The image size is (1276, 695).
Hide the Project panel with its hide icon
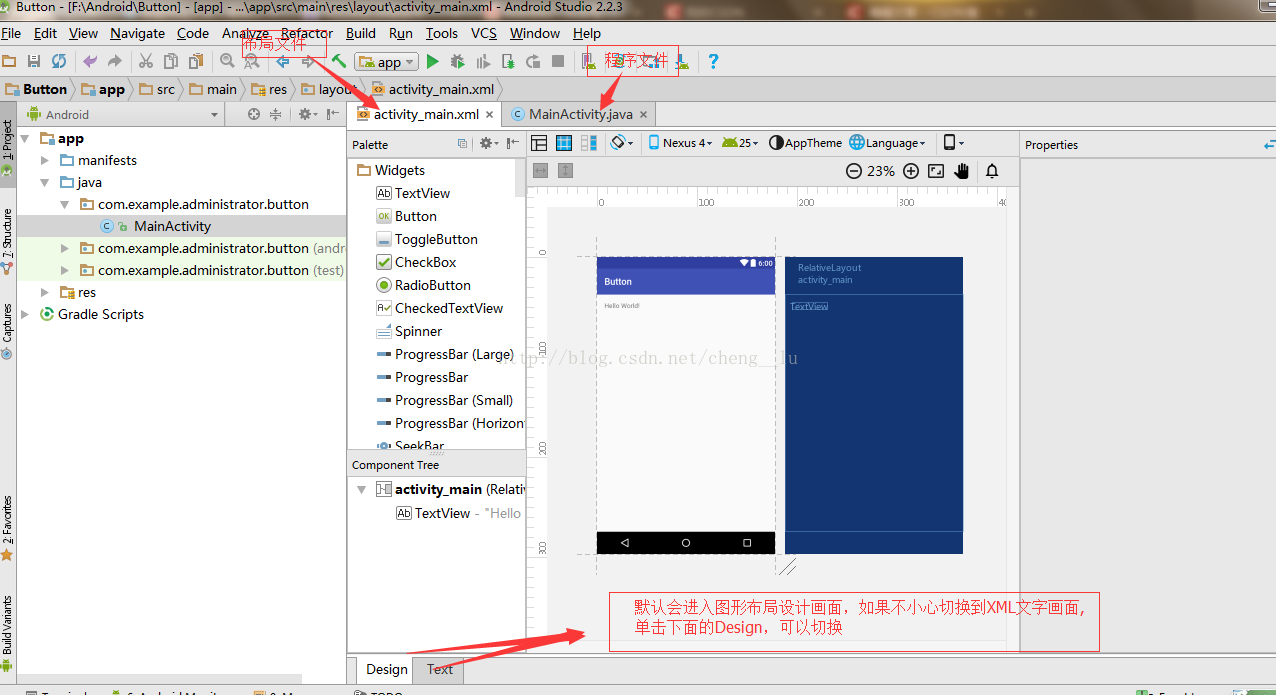point(332,114)
